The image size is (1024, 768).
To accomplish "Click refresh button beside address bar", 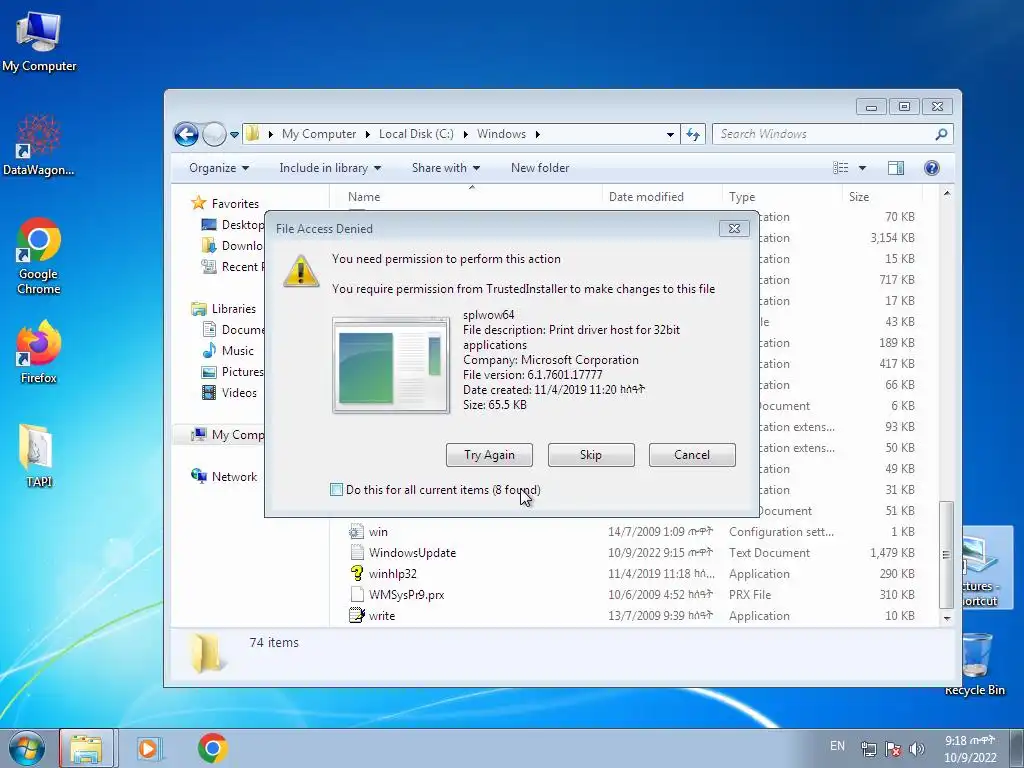I will (693, 135).
